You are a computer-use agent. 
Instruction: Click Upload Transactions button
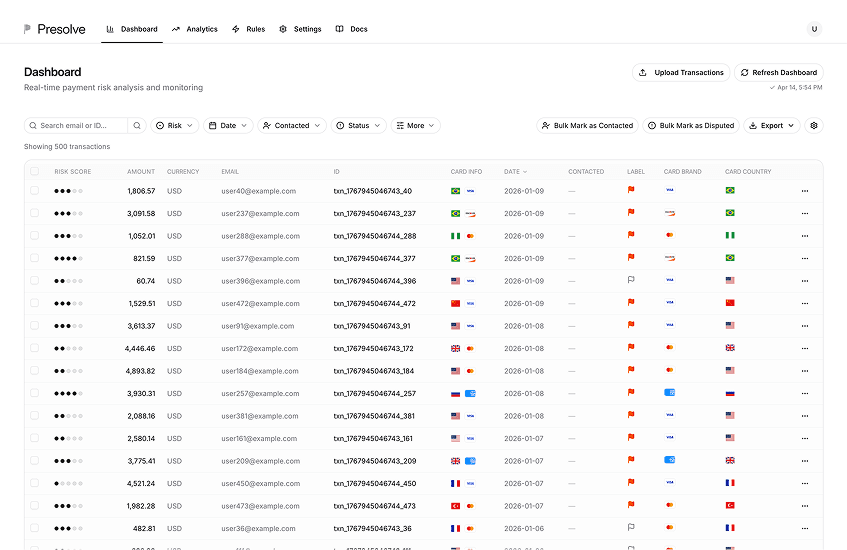coord(681,72)
